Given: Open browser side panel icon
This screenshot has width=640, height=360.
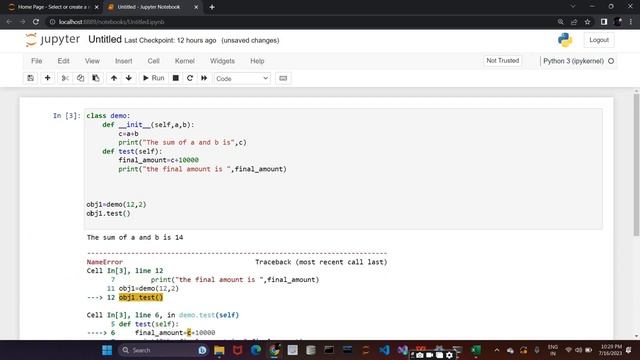Looking at the screenshot, I should (604, 22).
